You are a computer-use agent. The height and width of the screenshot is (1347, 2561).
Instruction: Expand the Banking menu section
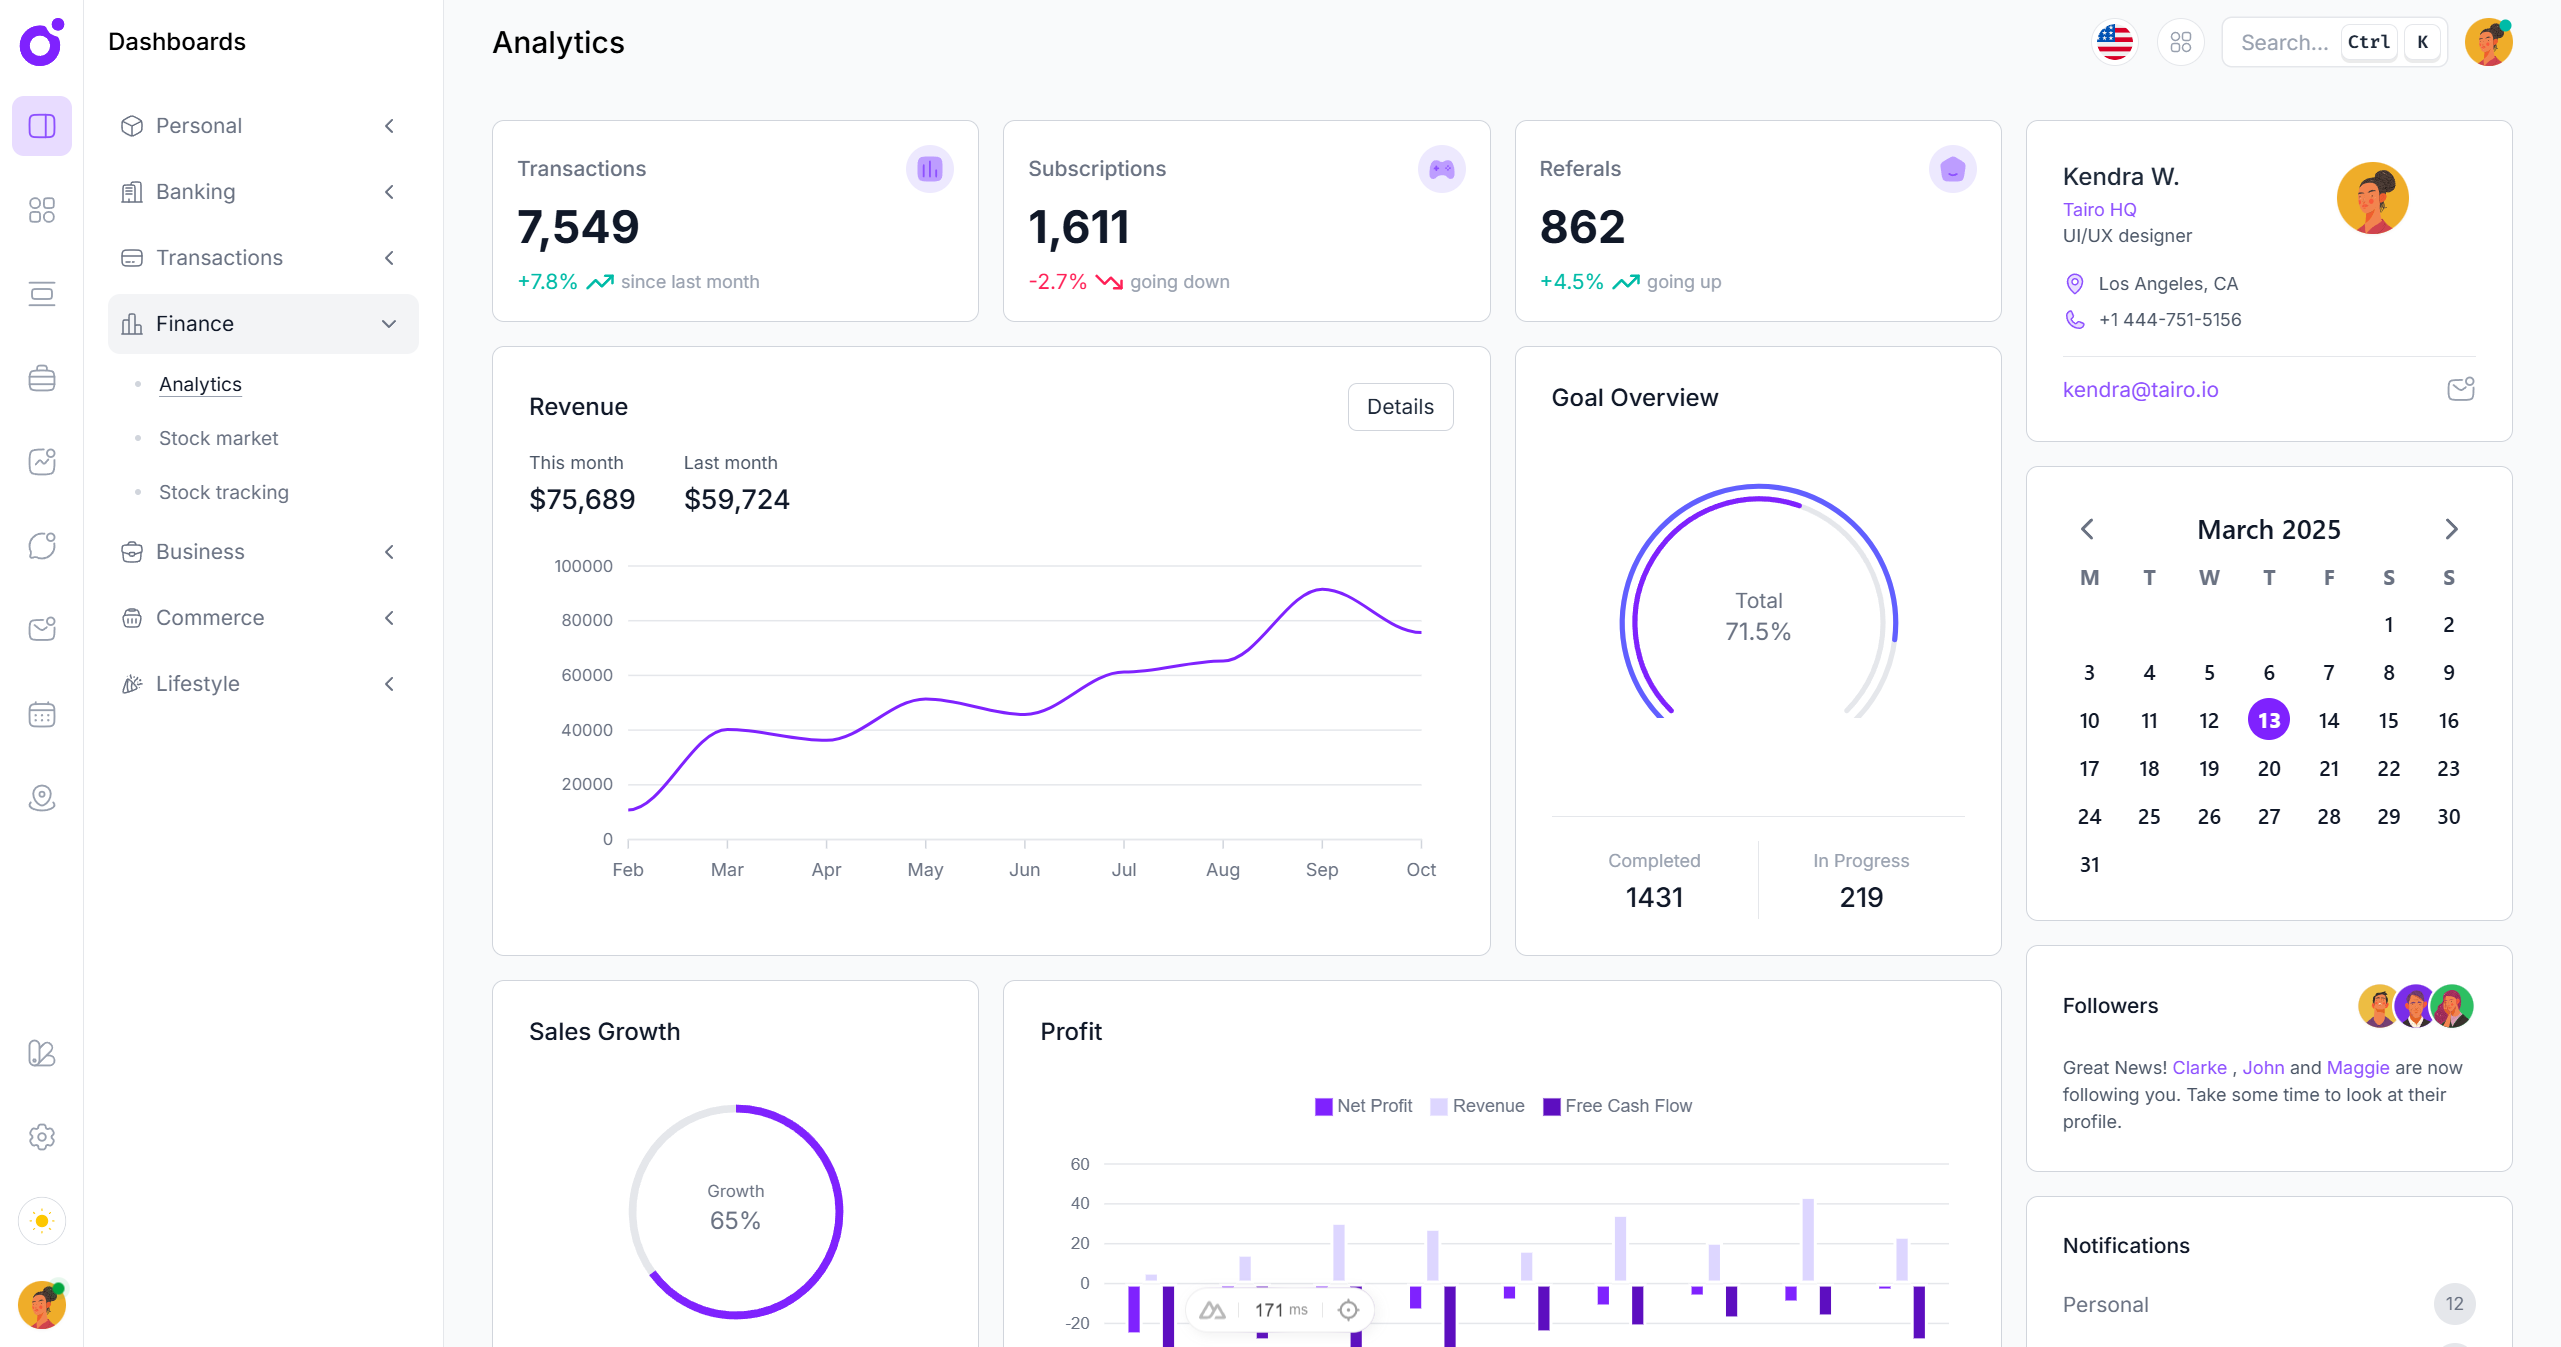click(195, 191)
